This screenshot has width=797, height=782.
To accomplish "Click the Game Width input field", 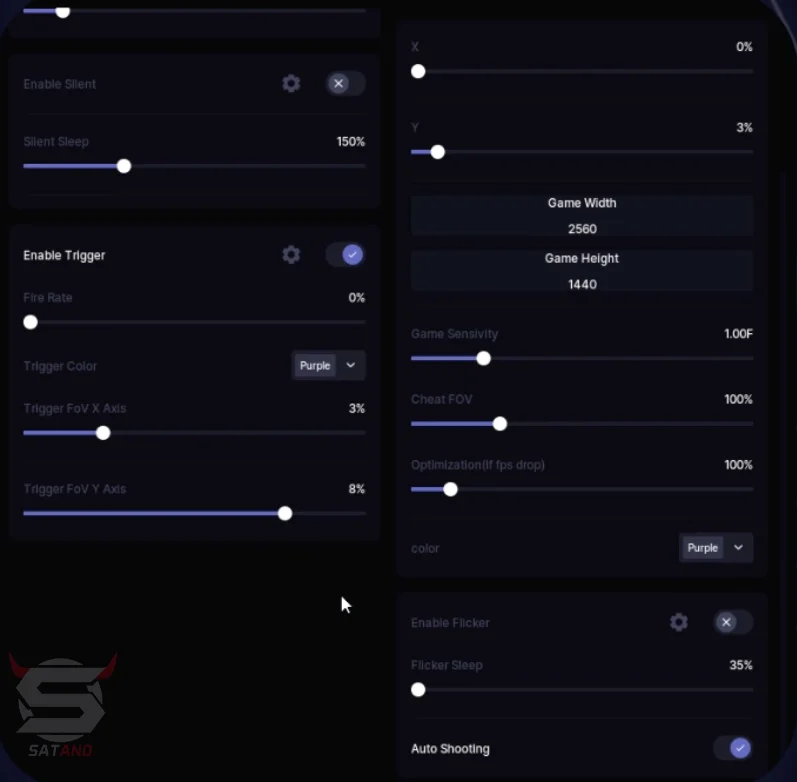I will (x=582, y=216).
